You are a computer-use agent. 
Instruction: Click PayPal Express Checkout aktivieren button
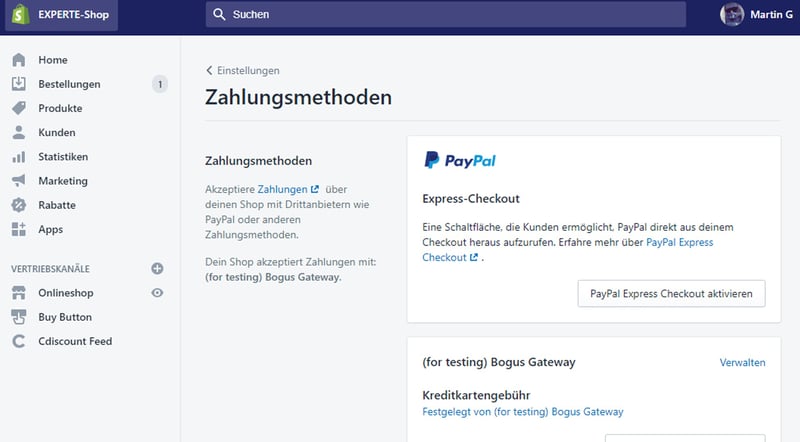point(671,293)
